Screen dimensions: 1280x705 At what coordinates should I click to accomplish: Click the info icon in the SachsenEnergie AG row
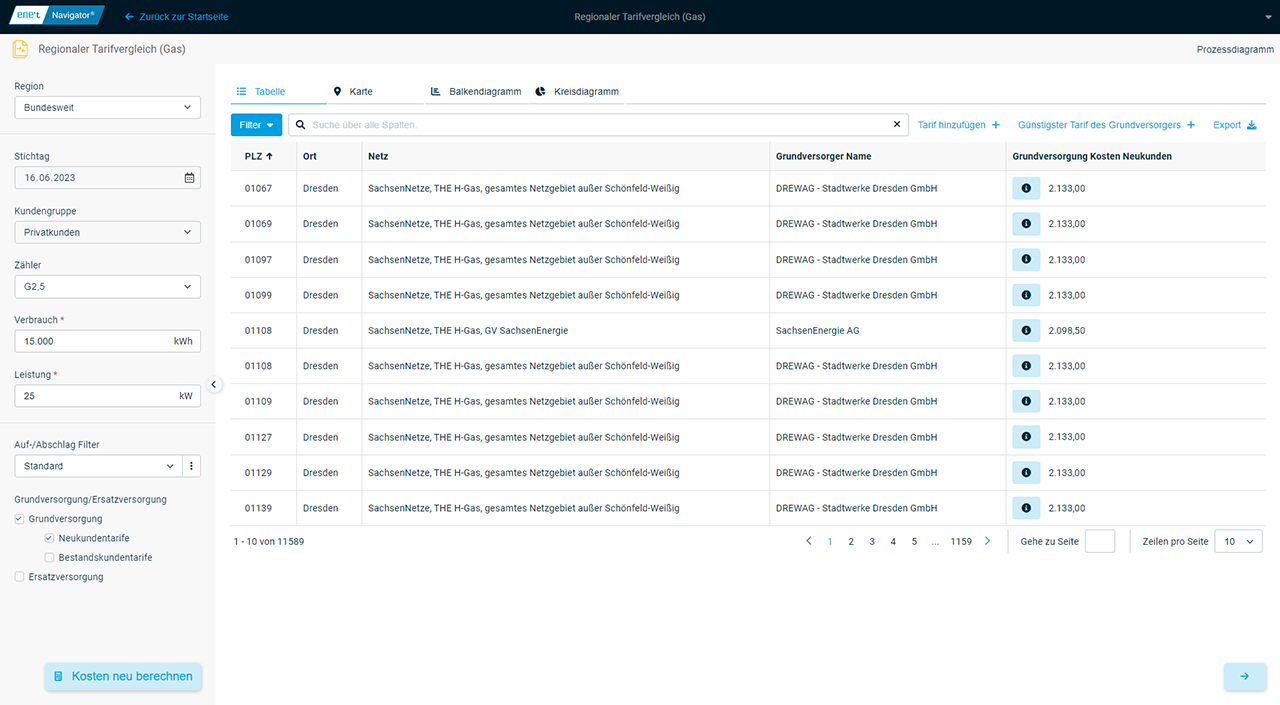pos(1025,331)
